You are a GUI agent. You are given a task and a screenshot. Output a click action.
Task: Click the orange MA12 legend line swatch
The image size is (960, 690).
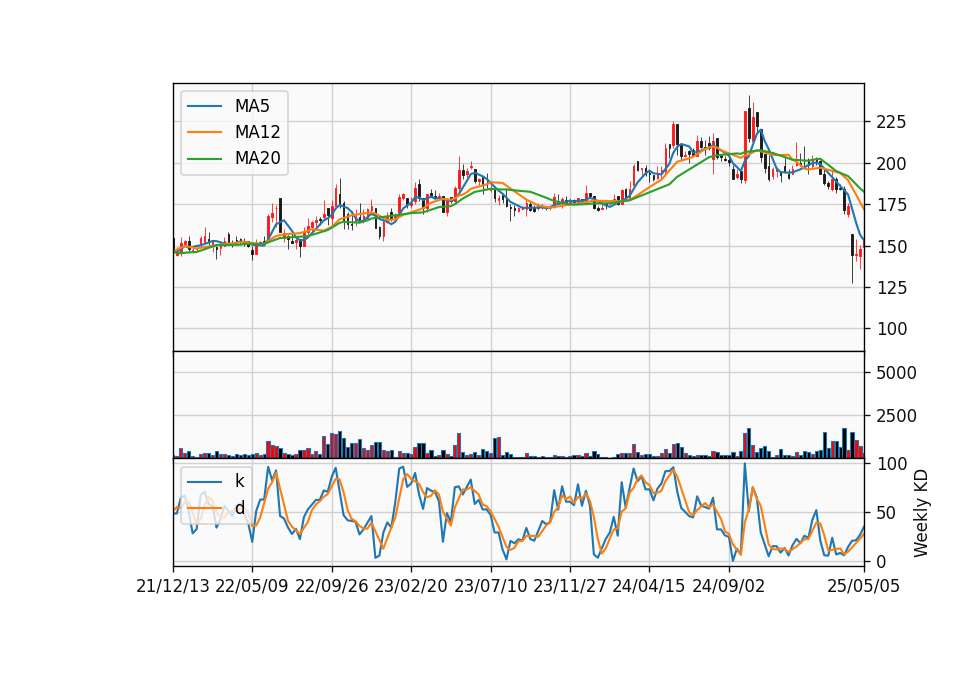[x=204, y=132]
